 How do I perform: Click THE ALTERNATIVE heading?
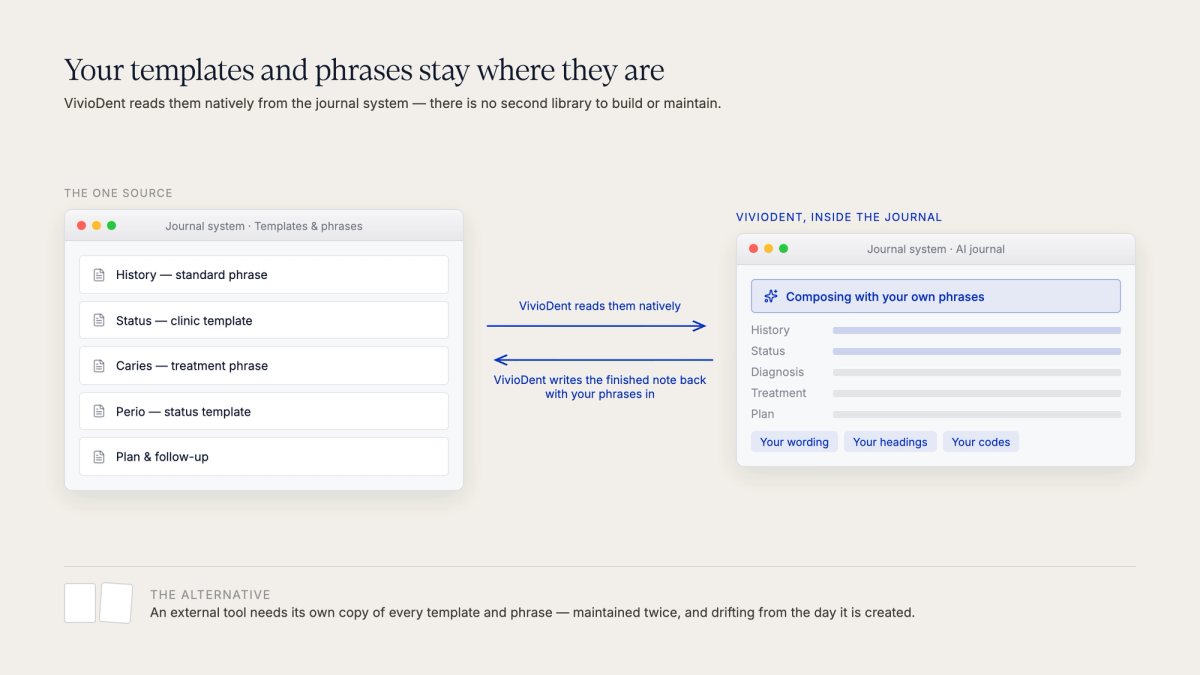[x=210, y=594]
